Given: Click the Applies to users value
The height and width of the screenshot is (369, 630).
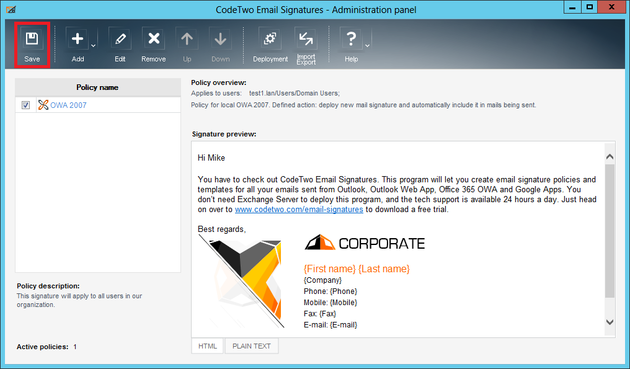Looking at the screenshot, I should (294, 93).
